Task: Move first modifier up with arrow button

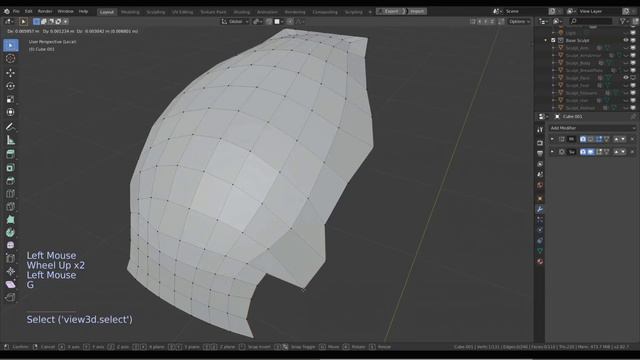Action: click(x=616, y=139)
